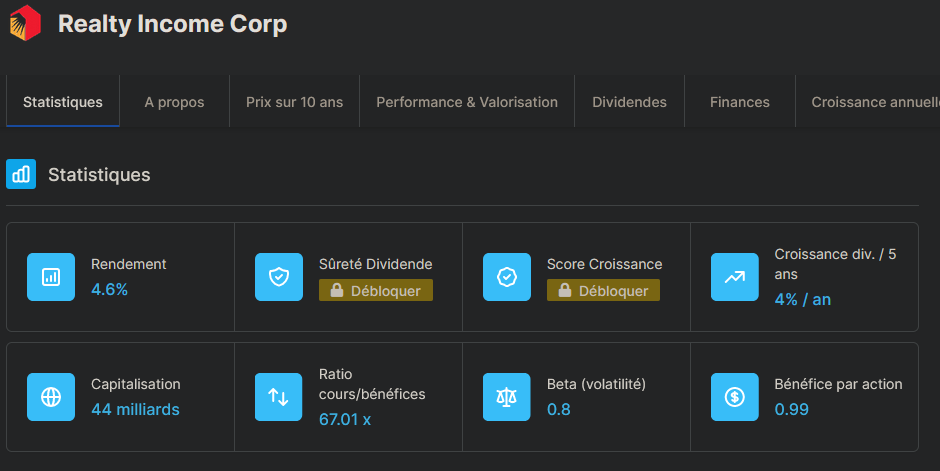Click the Realty Income Corp logo icon
The width and height of the screenshot is (940, 471).
[25, 23]
